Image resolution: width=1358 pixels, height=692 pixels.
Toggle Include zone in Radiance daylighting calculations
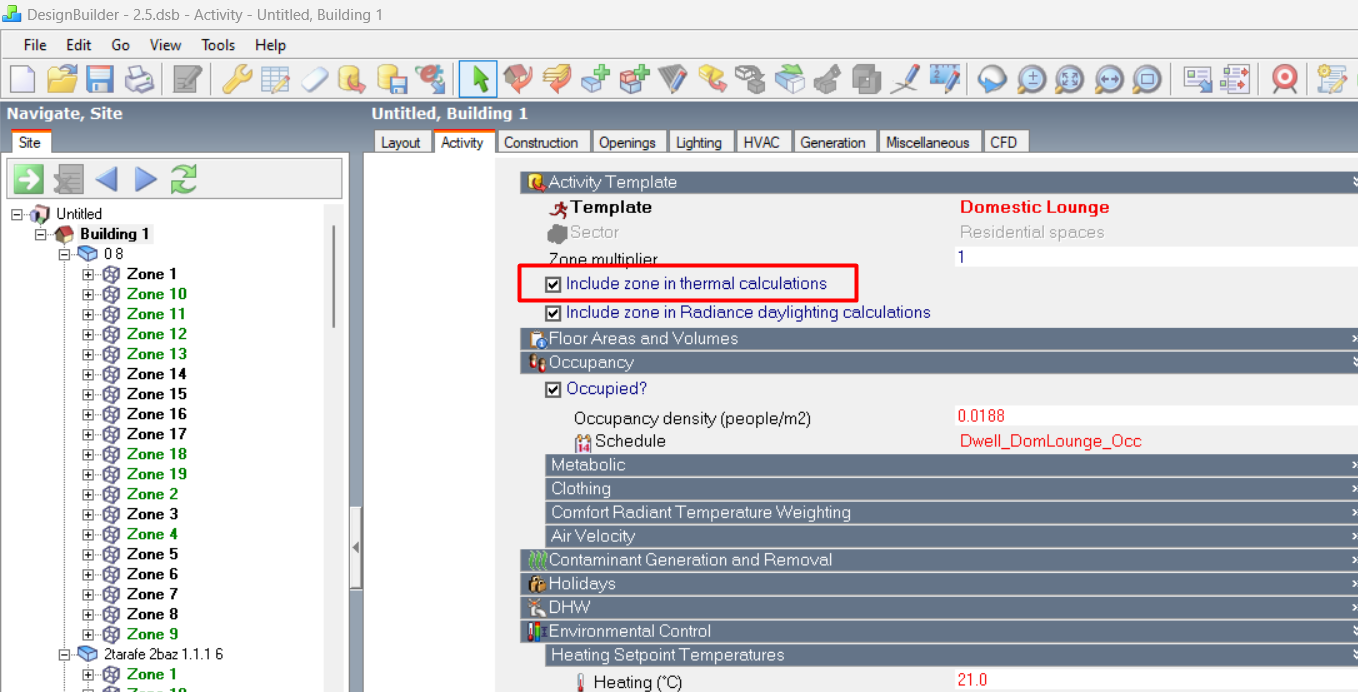tap(553, 313)
